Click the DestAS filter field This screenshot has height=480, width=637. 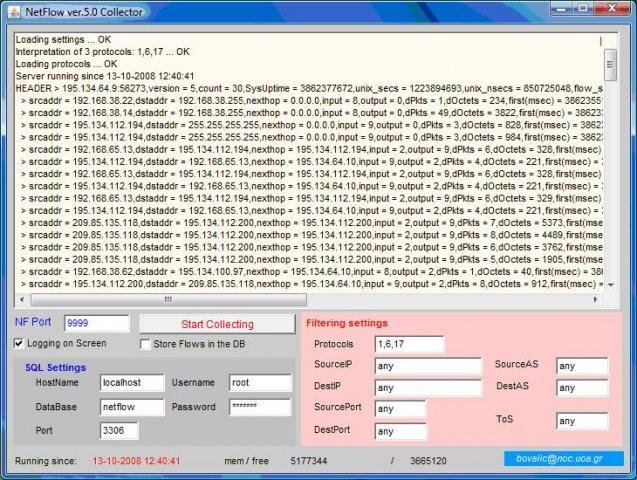point(582,388)
